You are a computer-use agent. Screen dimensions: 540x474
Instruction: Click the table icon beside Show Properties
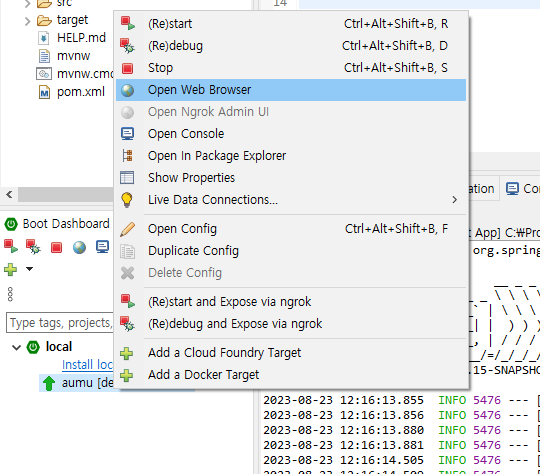(127, 178)
